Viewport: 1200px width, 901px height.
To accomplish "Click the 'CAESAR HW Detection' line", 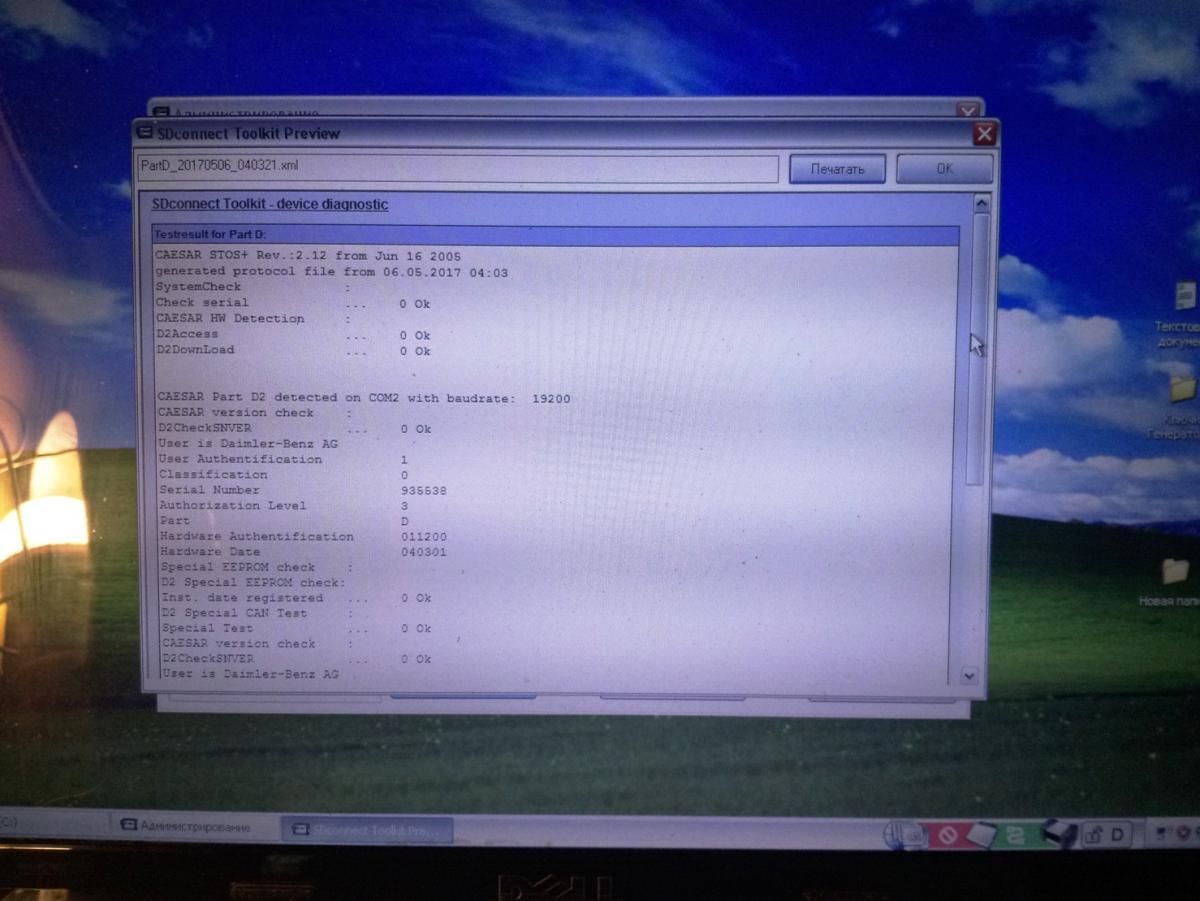I will point(252,319).
